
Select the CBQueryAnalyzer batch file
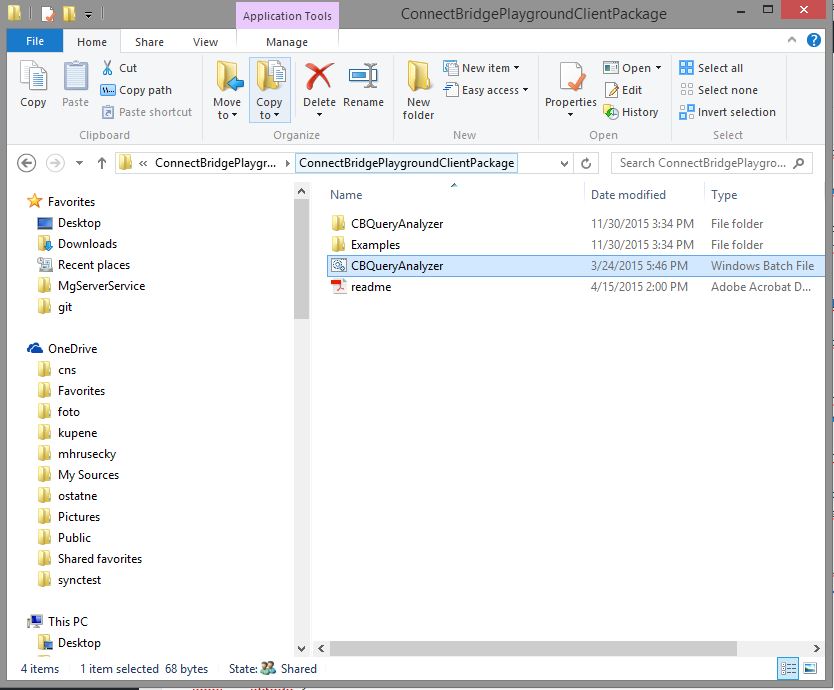576,265
